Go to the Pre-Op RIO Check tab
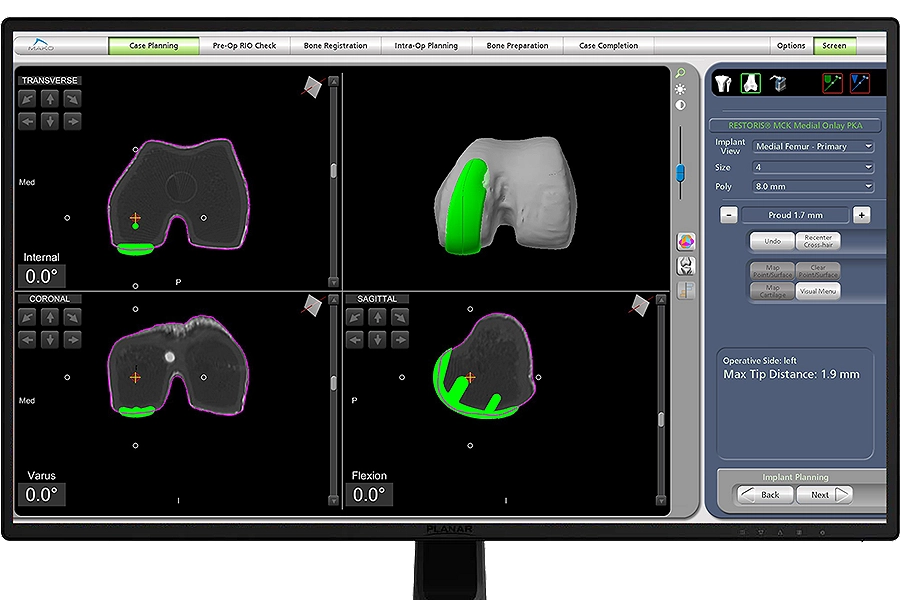 pyautogui.click(x=244, y=45)
